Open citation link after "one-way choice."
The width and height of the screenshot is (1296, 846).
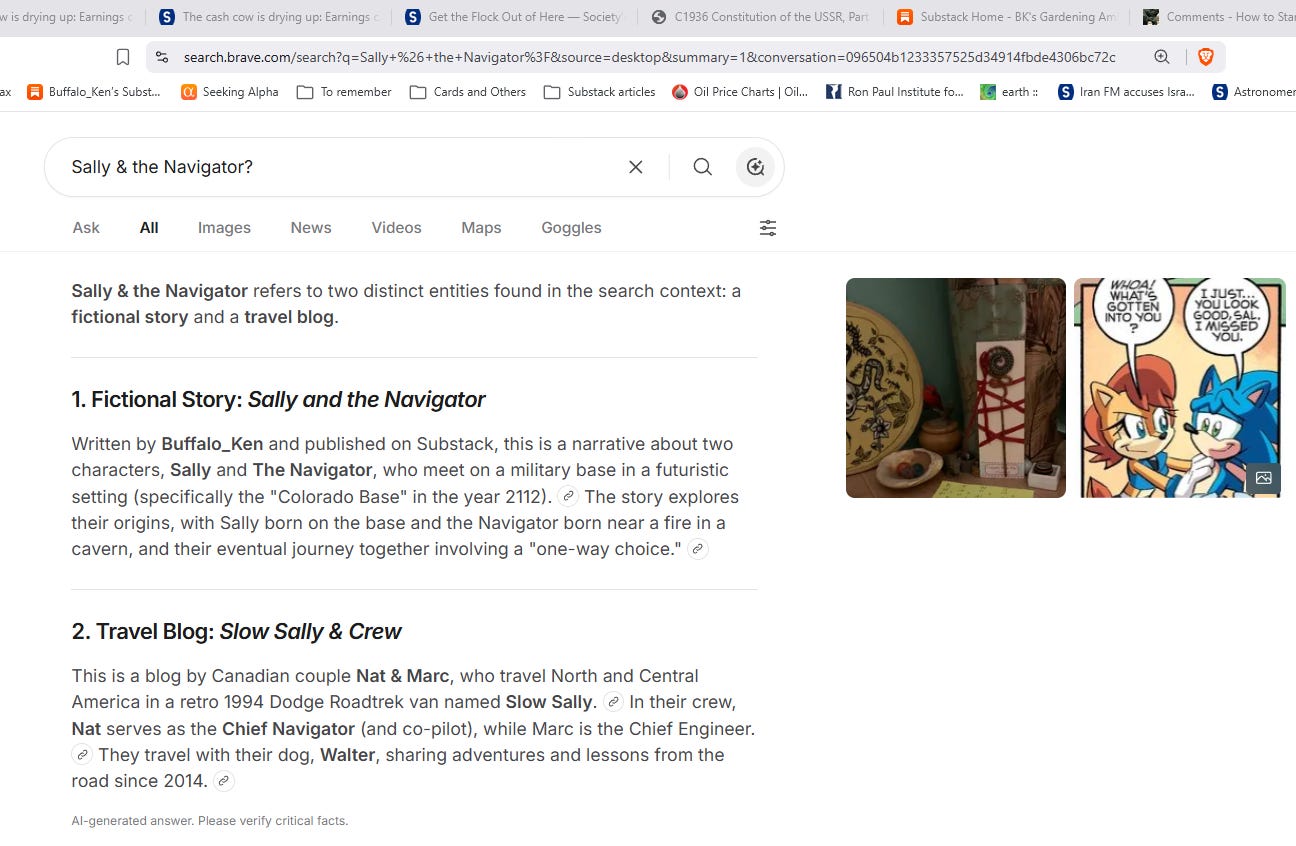(698, 549)
